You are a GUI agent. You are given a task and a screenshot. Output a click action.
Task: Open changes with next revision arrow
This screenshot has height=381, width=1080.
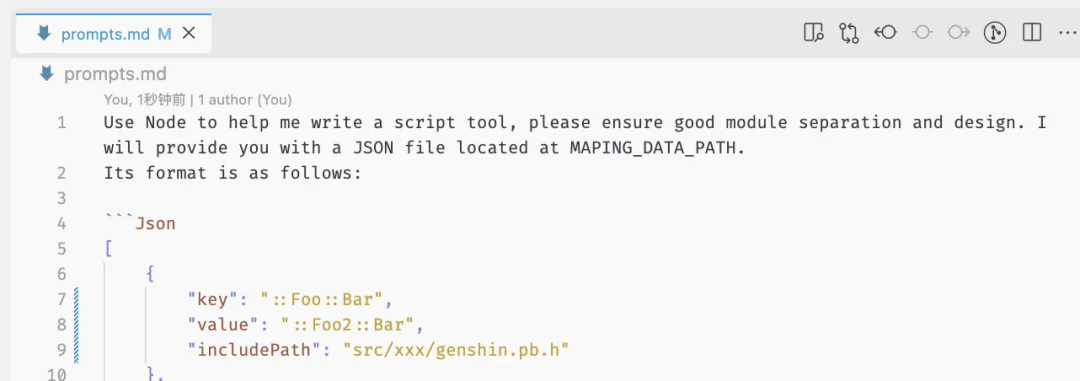959,32
